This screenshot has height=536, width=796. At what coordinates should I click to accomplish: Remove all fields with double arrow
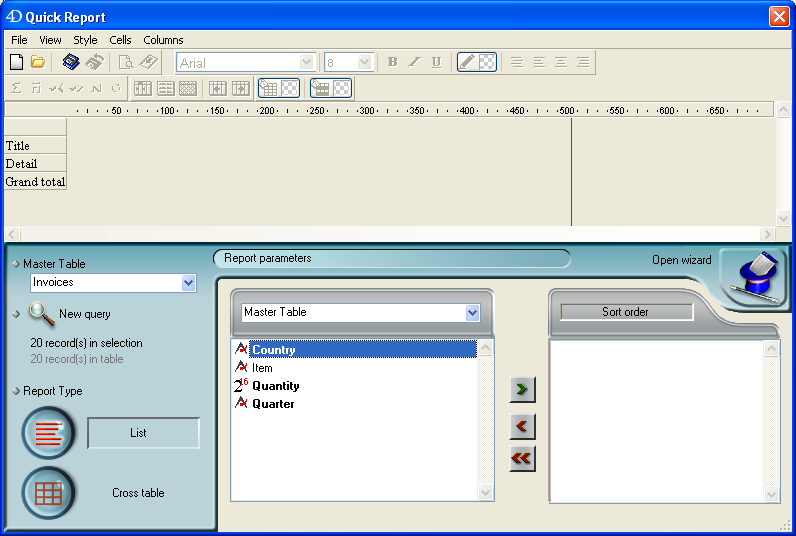click(x=522, y=458)
